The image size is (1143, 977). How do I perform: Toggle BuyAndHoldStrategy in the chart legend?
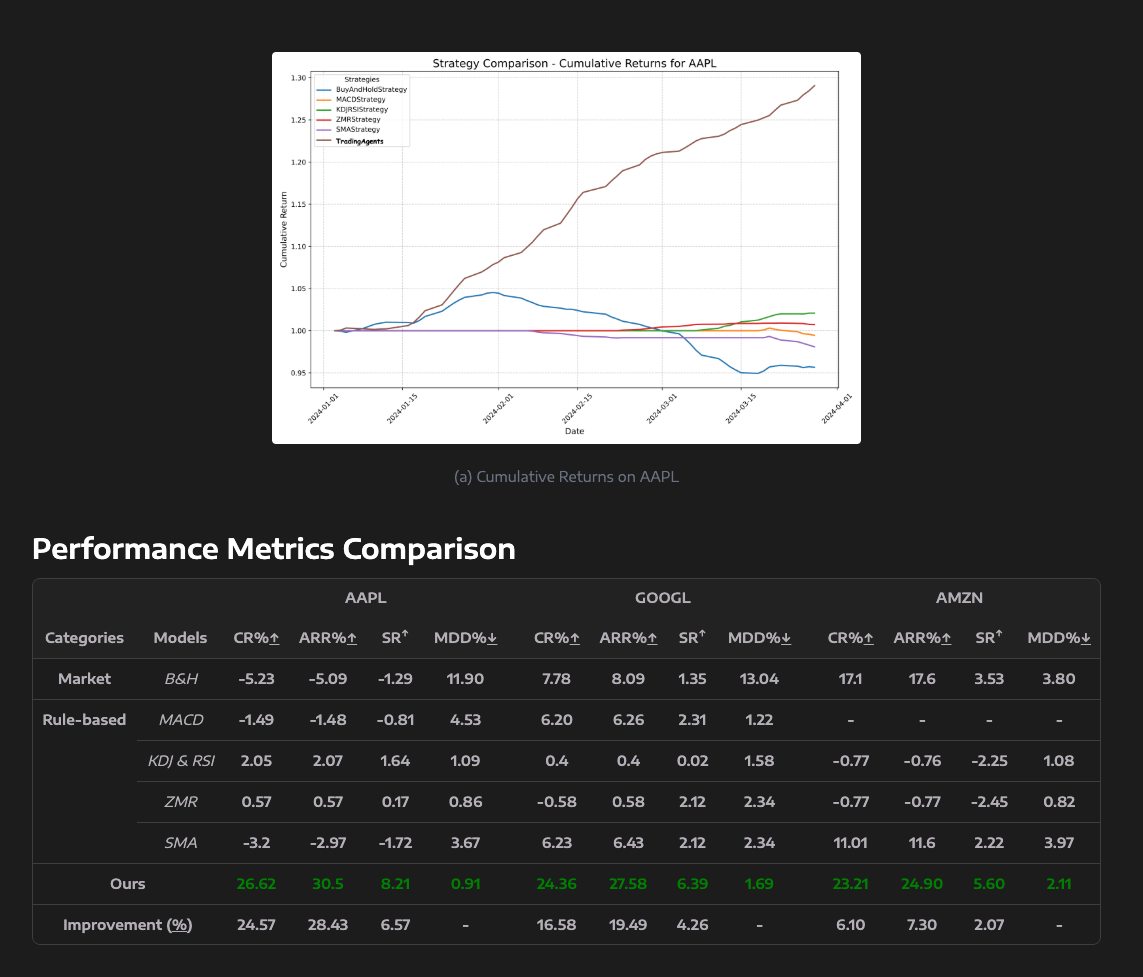pyautogui.click(x=372, y=90)
